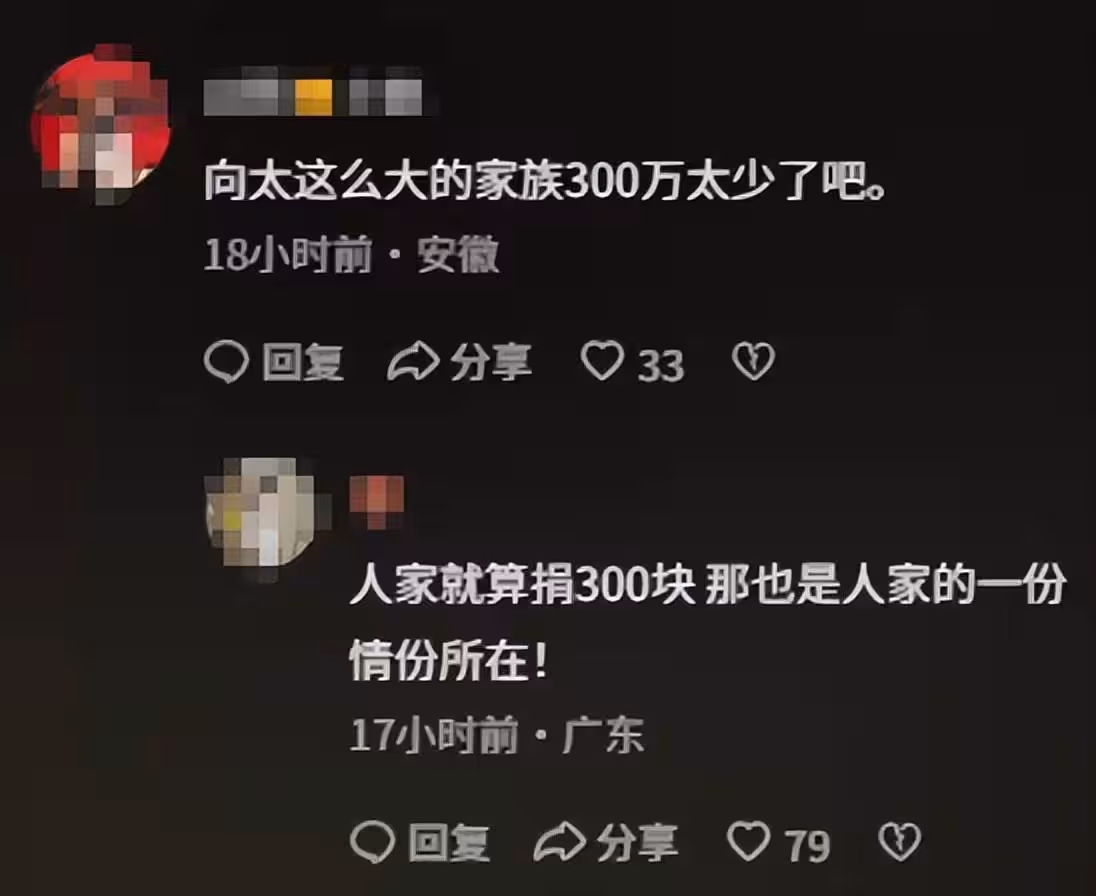The height and width of the screenshot is (896, 1096).
Task: Dislike the Anhui comment via broken heart
Action: pos(754,361)
